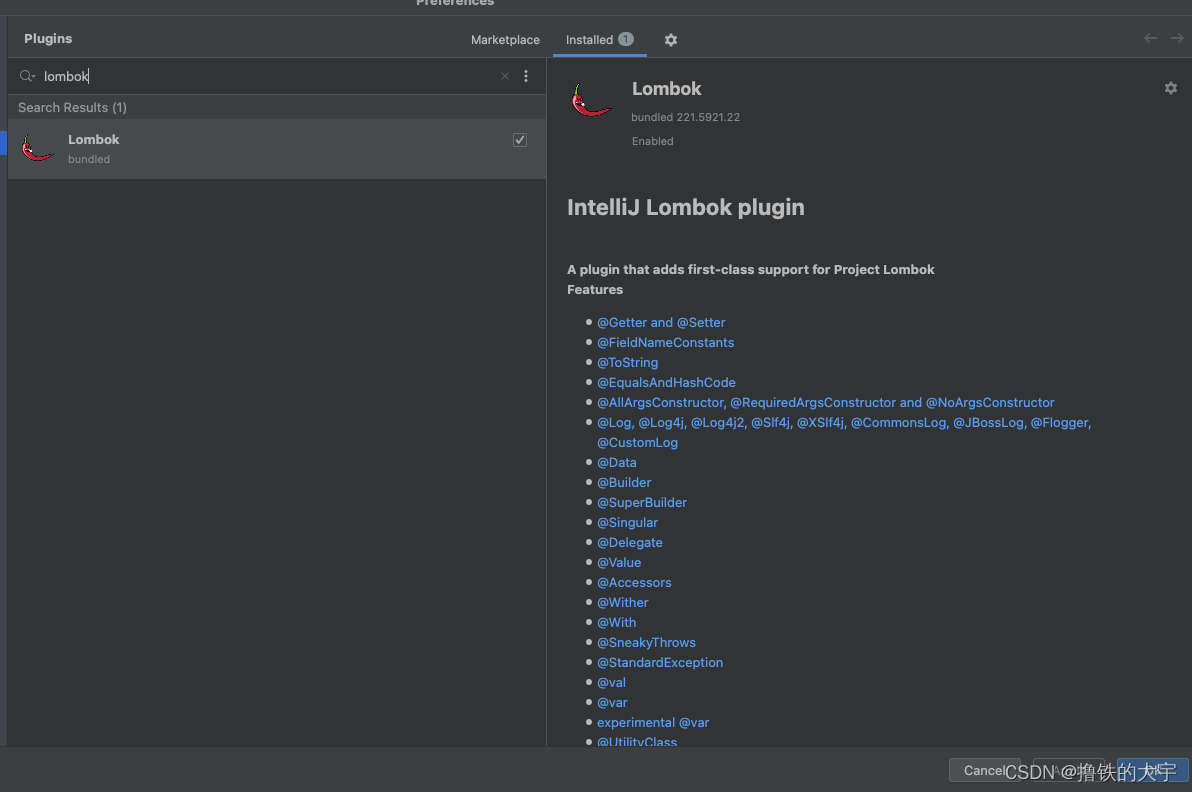The width and height of the screenshot is (1192, 792).
Task: Uncheck the Lombok enabled checkbox
Action: 520,140
